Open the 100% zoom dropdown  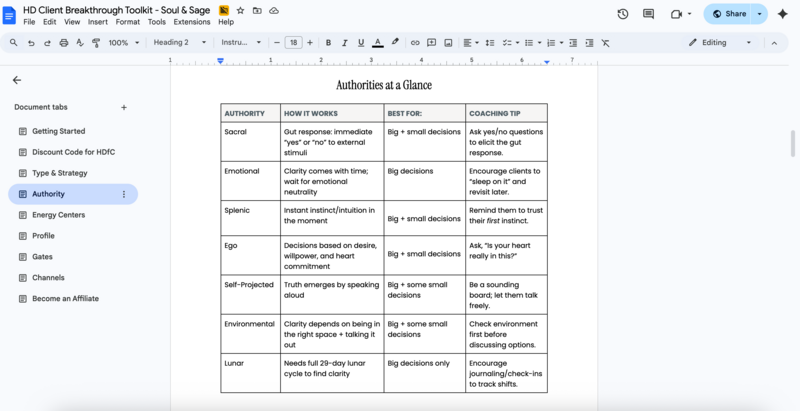(124, 43)
